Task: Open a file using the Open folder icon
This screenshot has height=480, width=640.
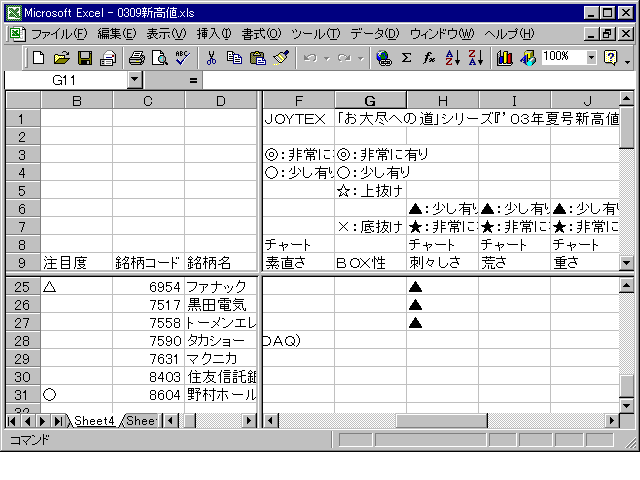Action: 61,58
